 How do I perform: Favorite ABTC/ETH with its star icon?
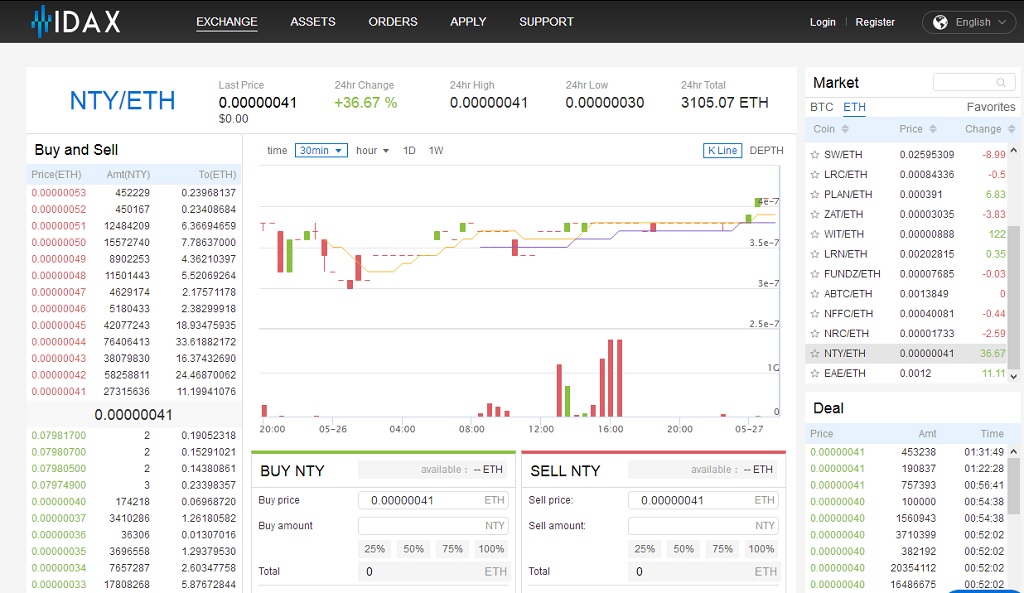coord(814,294)
